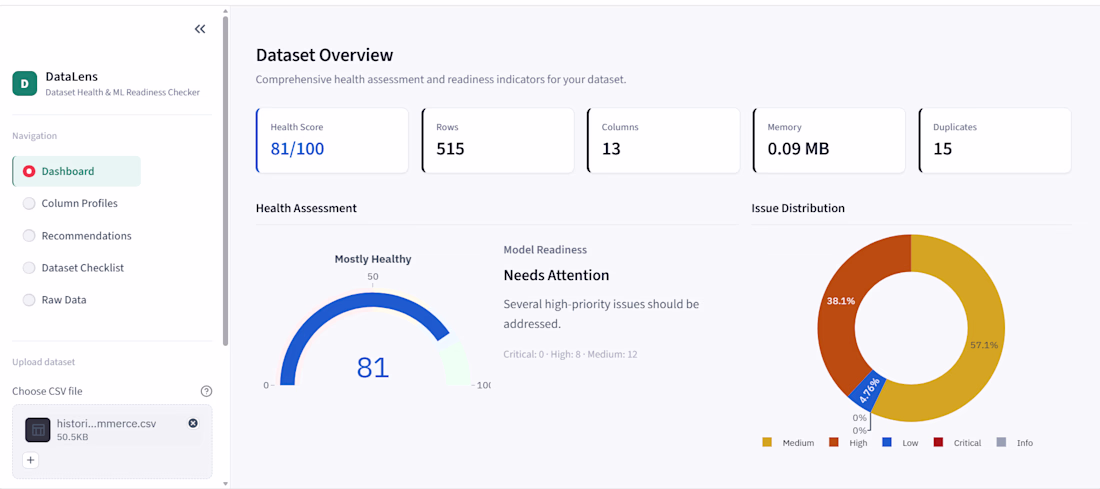Select the Dashboard radio option
Viewport: 1100px width, 489px height.
tap(29, 171)
